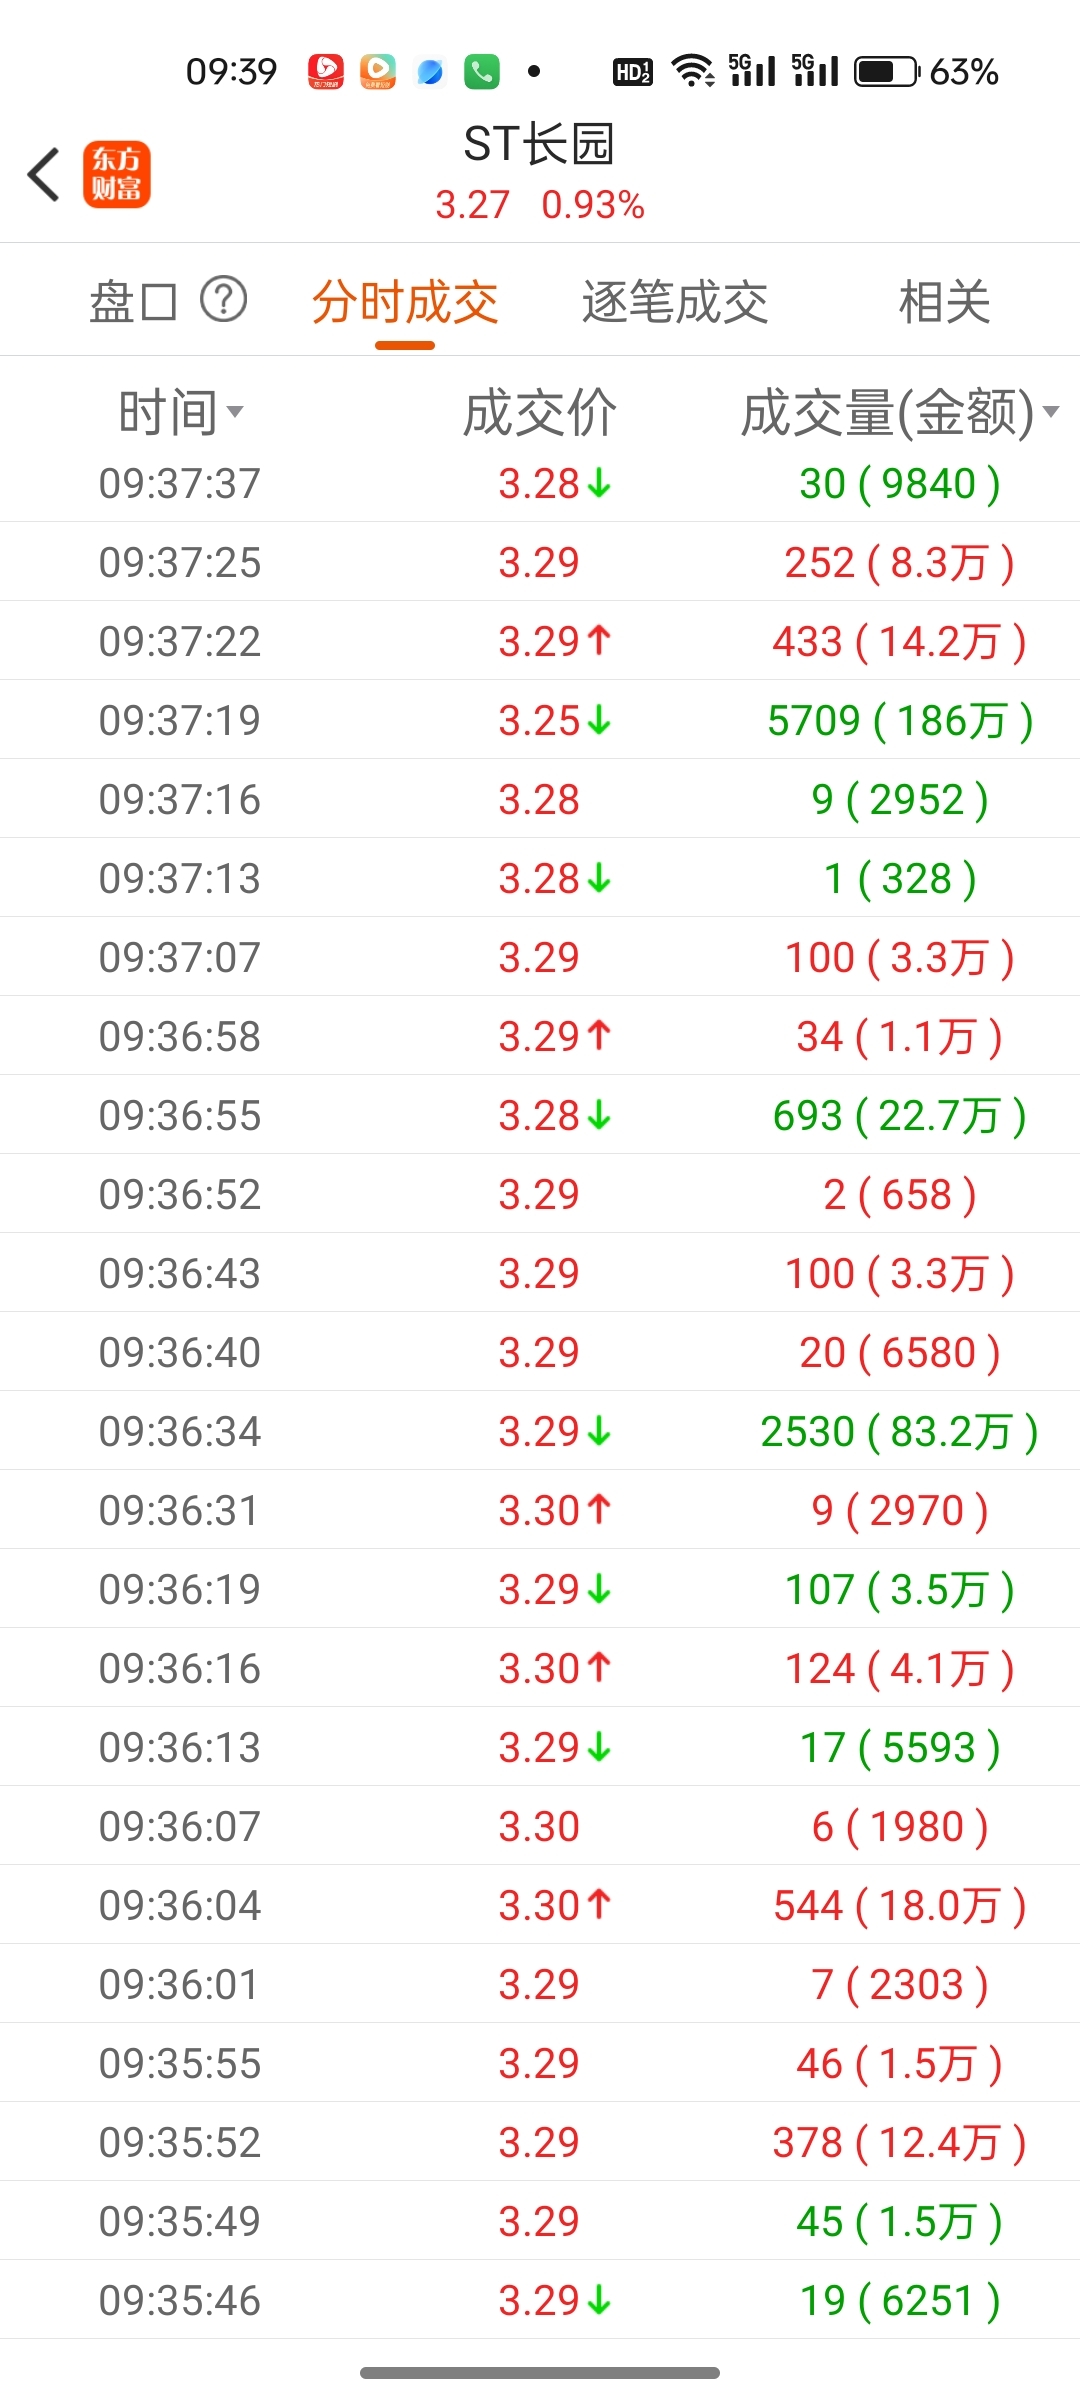
Task: Tap the green phone status bar icon
Action: click(x=482, y=72)
